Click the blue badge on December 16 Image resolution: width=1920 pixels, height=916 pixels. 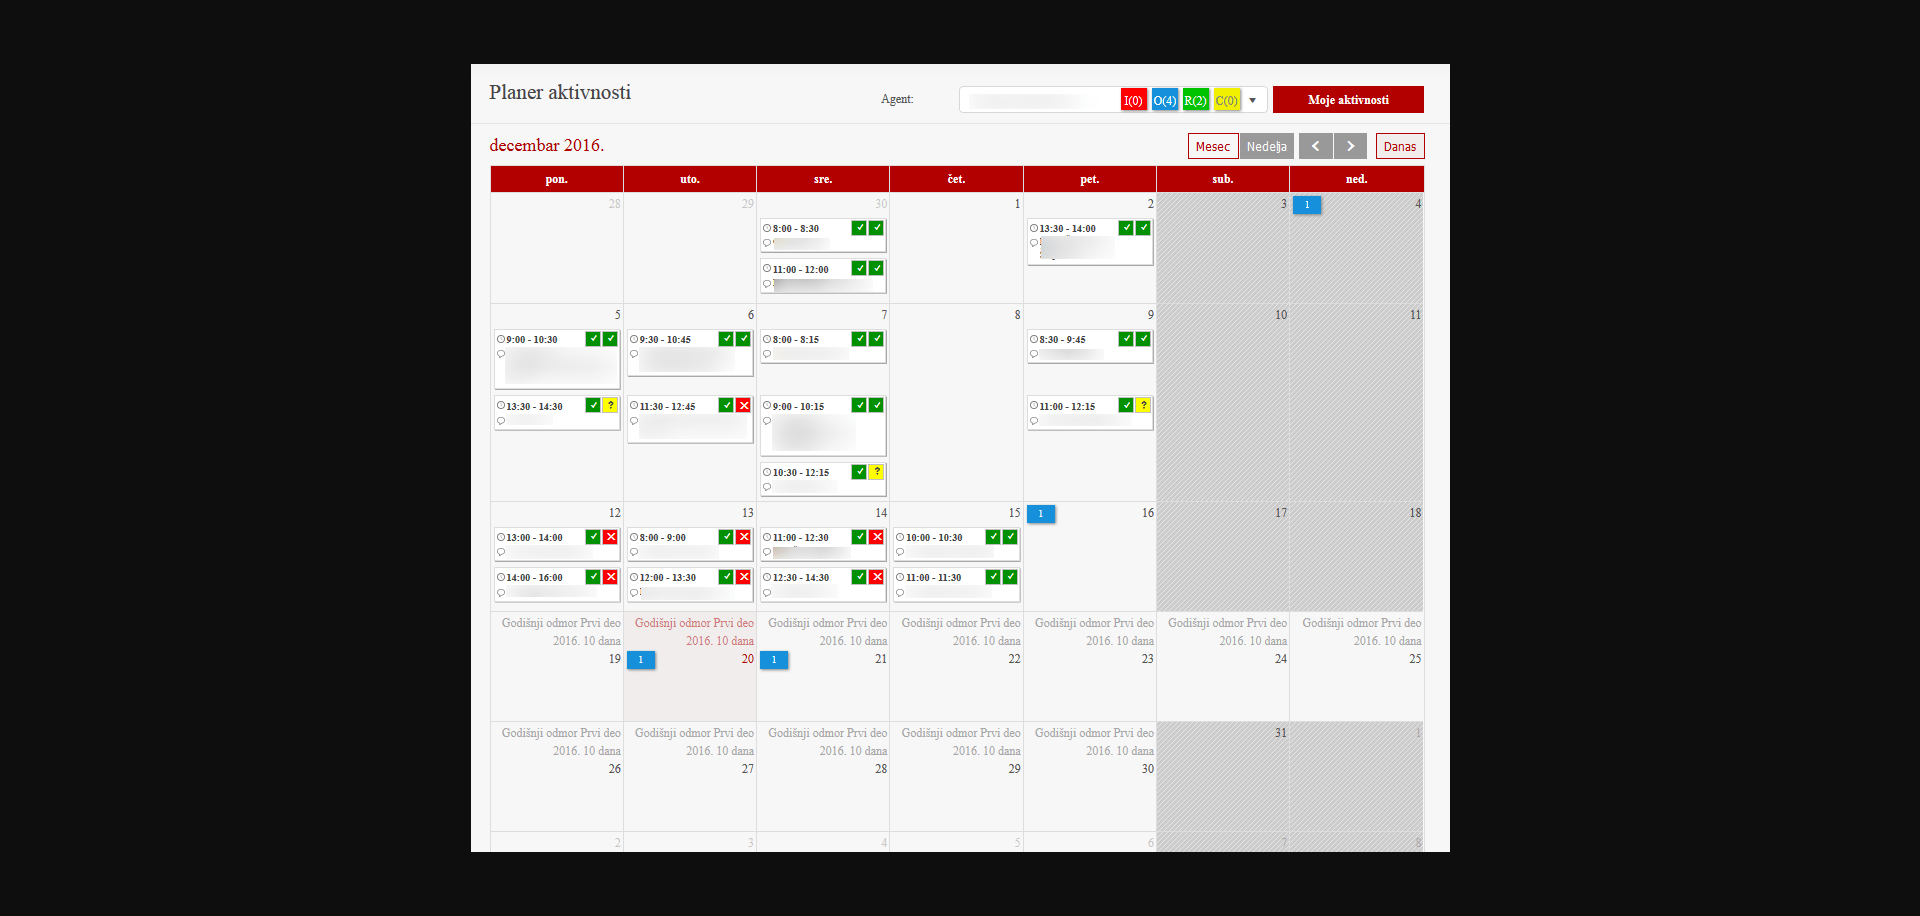point(1040,514)
